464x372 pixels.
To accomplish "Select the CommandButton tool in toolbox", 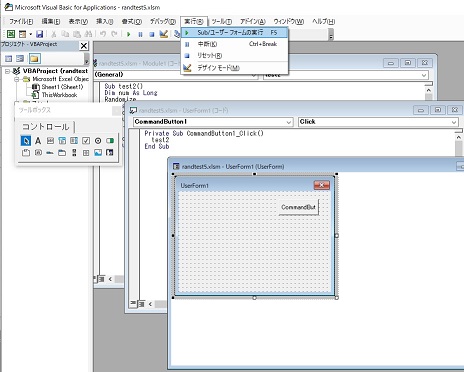I will coord(38,153).
